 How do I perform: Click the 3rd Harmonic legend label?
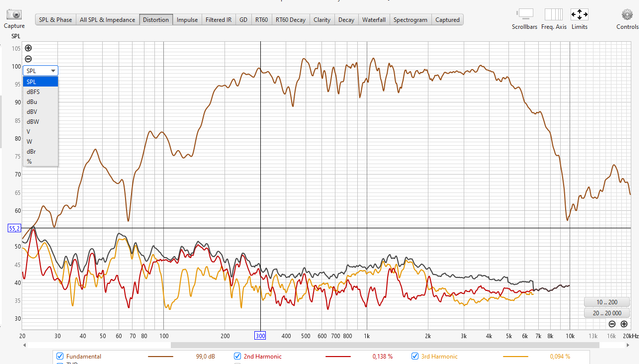point(439,357)
